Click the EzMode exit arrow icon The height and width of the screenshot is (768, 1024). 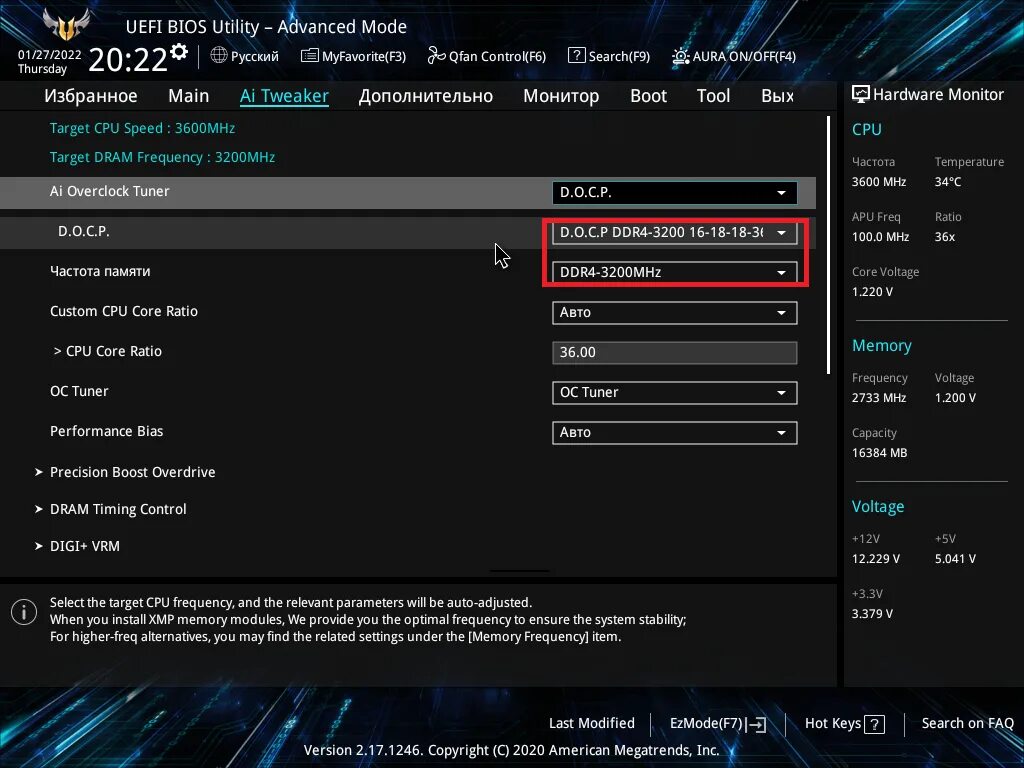click(756, 724)
